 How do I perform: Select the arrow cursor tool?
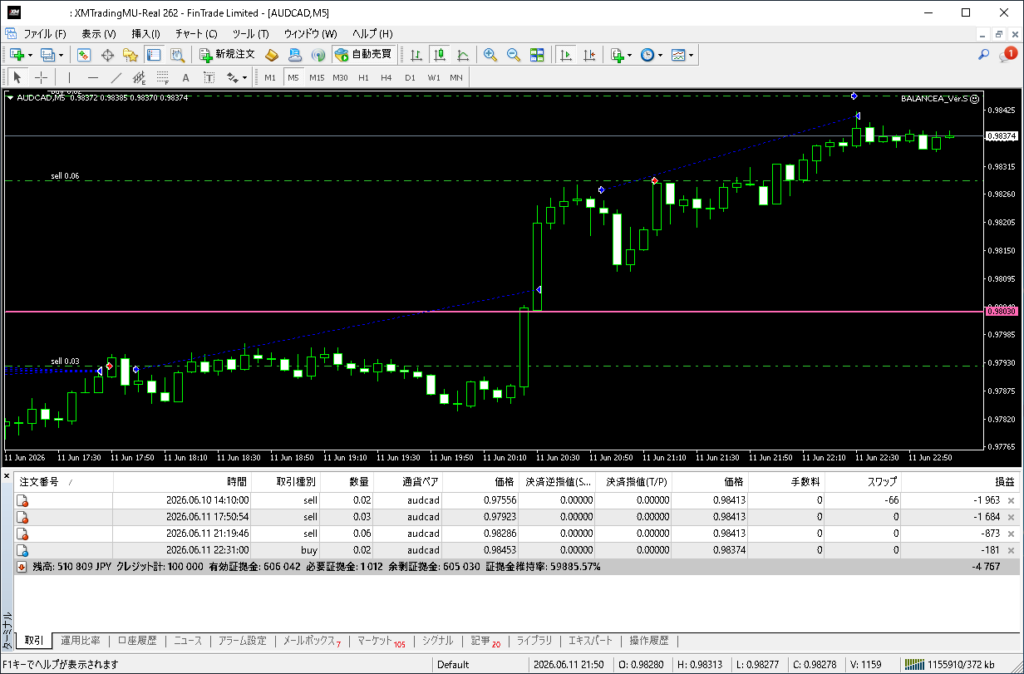point(18,78)
